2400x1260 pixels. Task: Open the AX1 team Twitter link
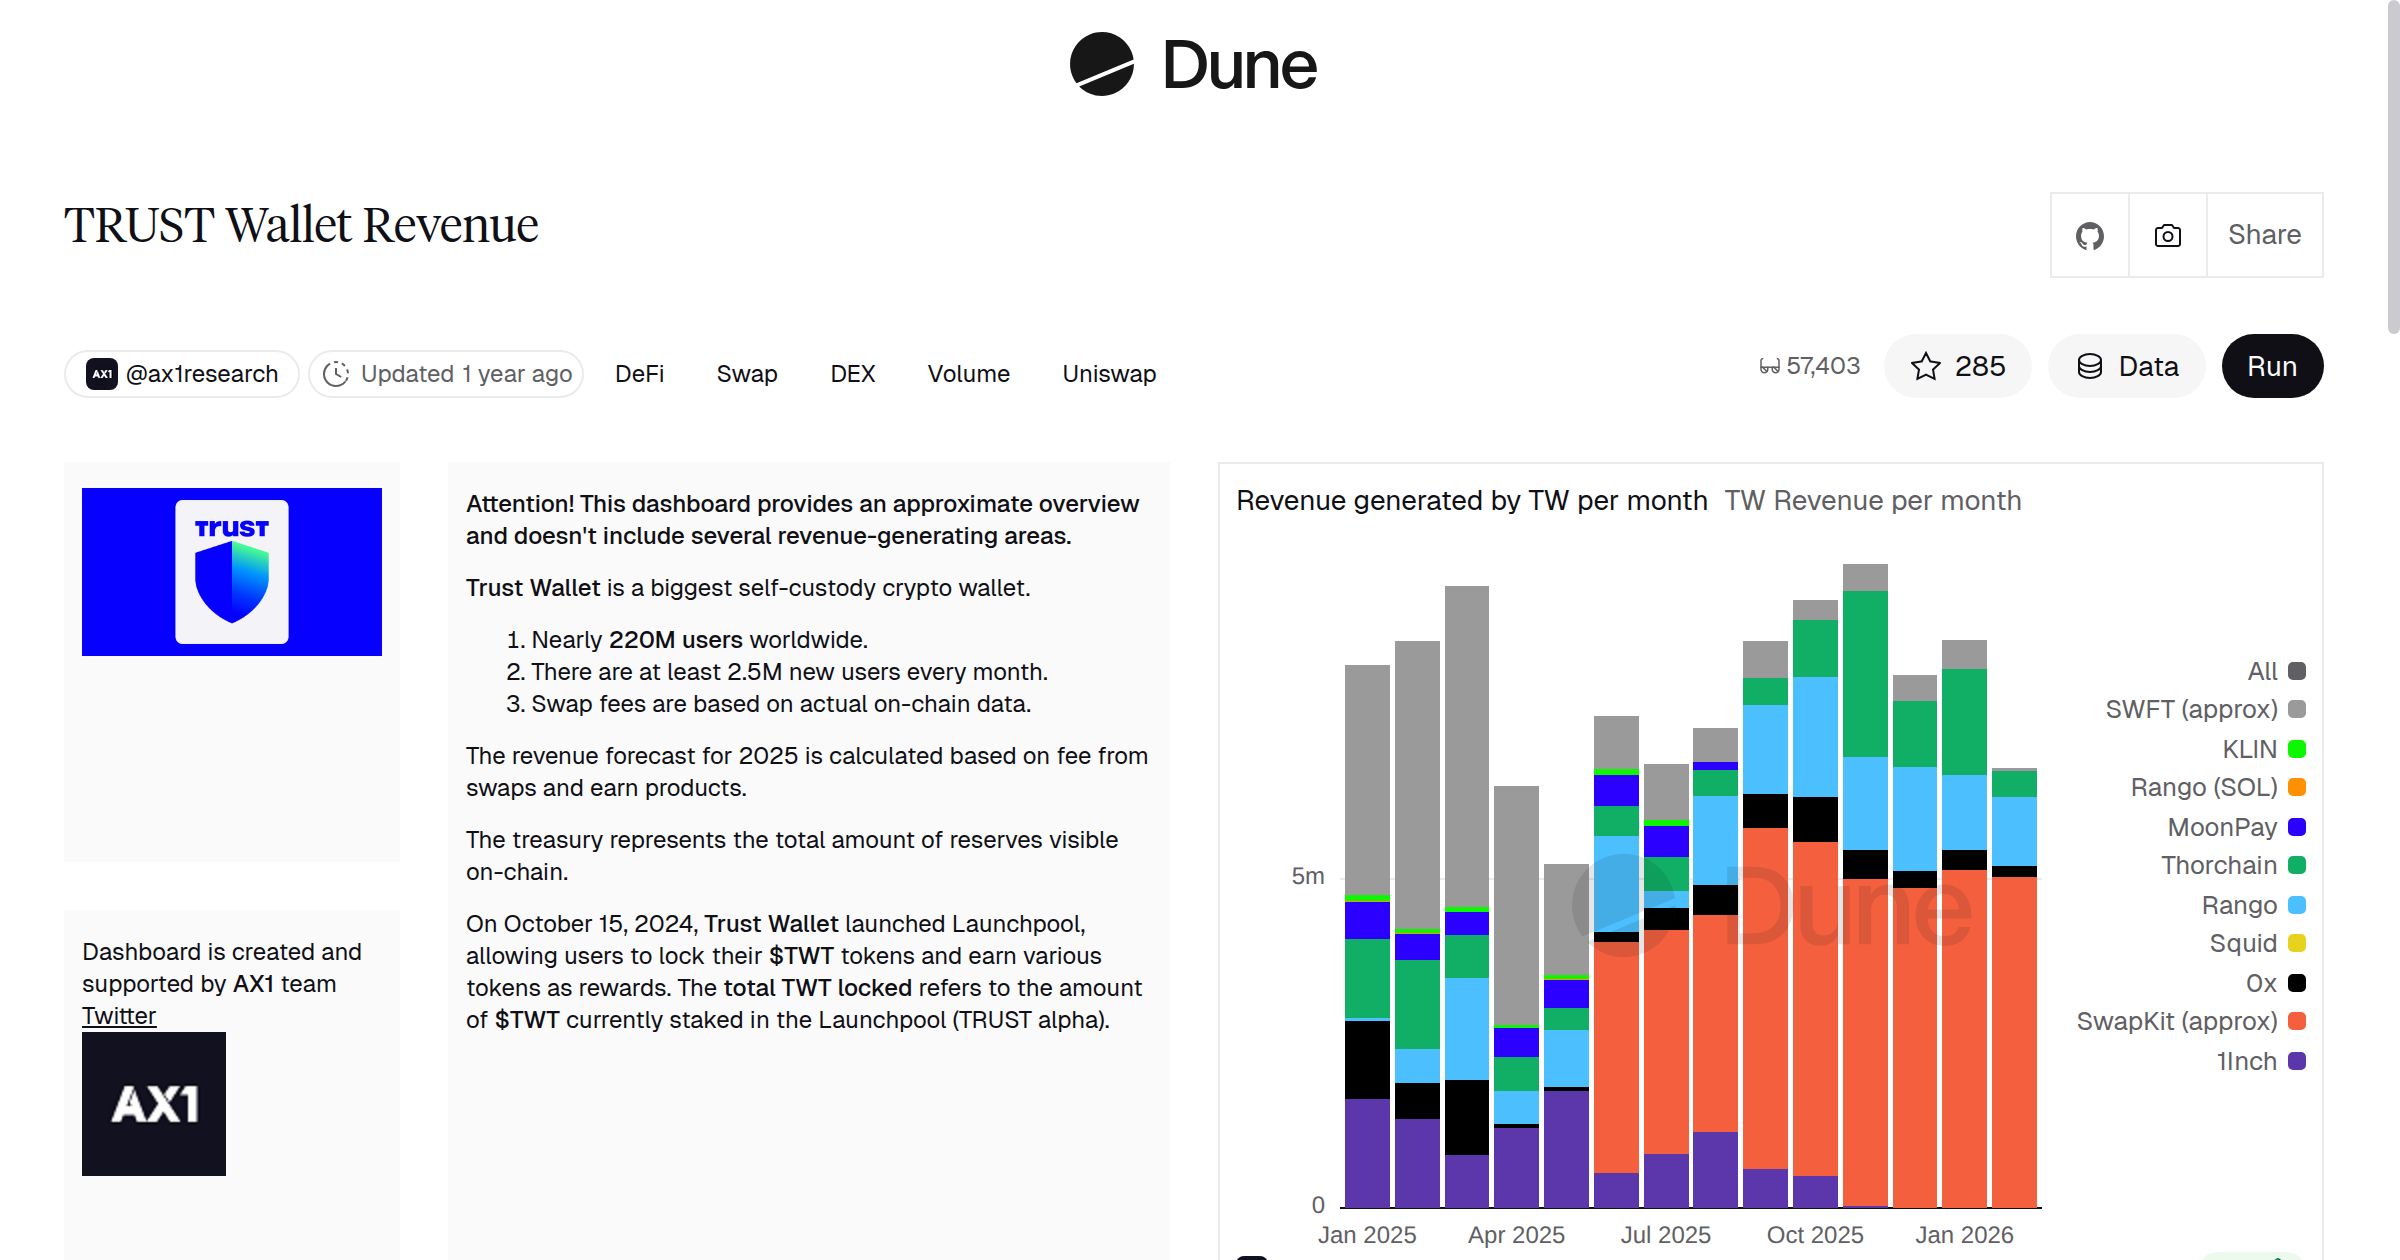tap(118, 1015)
